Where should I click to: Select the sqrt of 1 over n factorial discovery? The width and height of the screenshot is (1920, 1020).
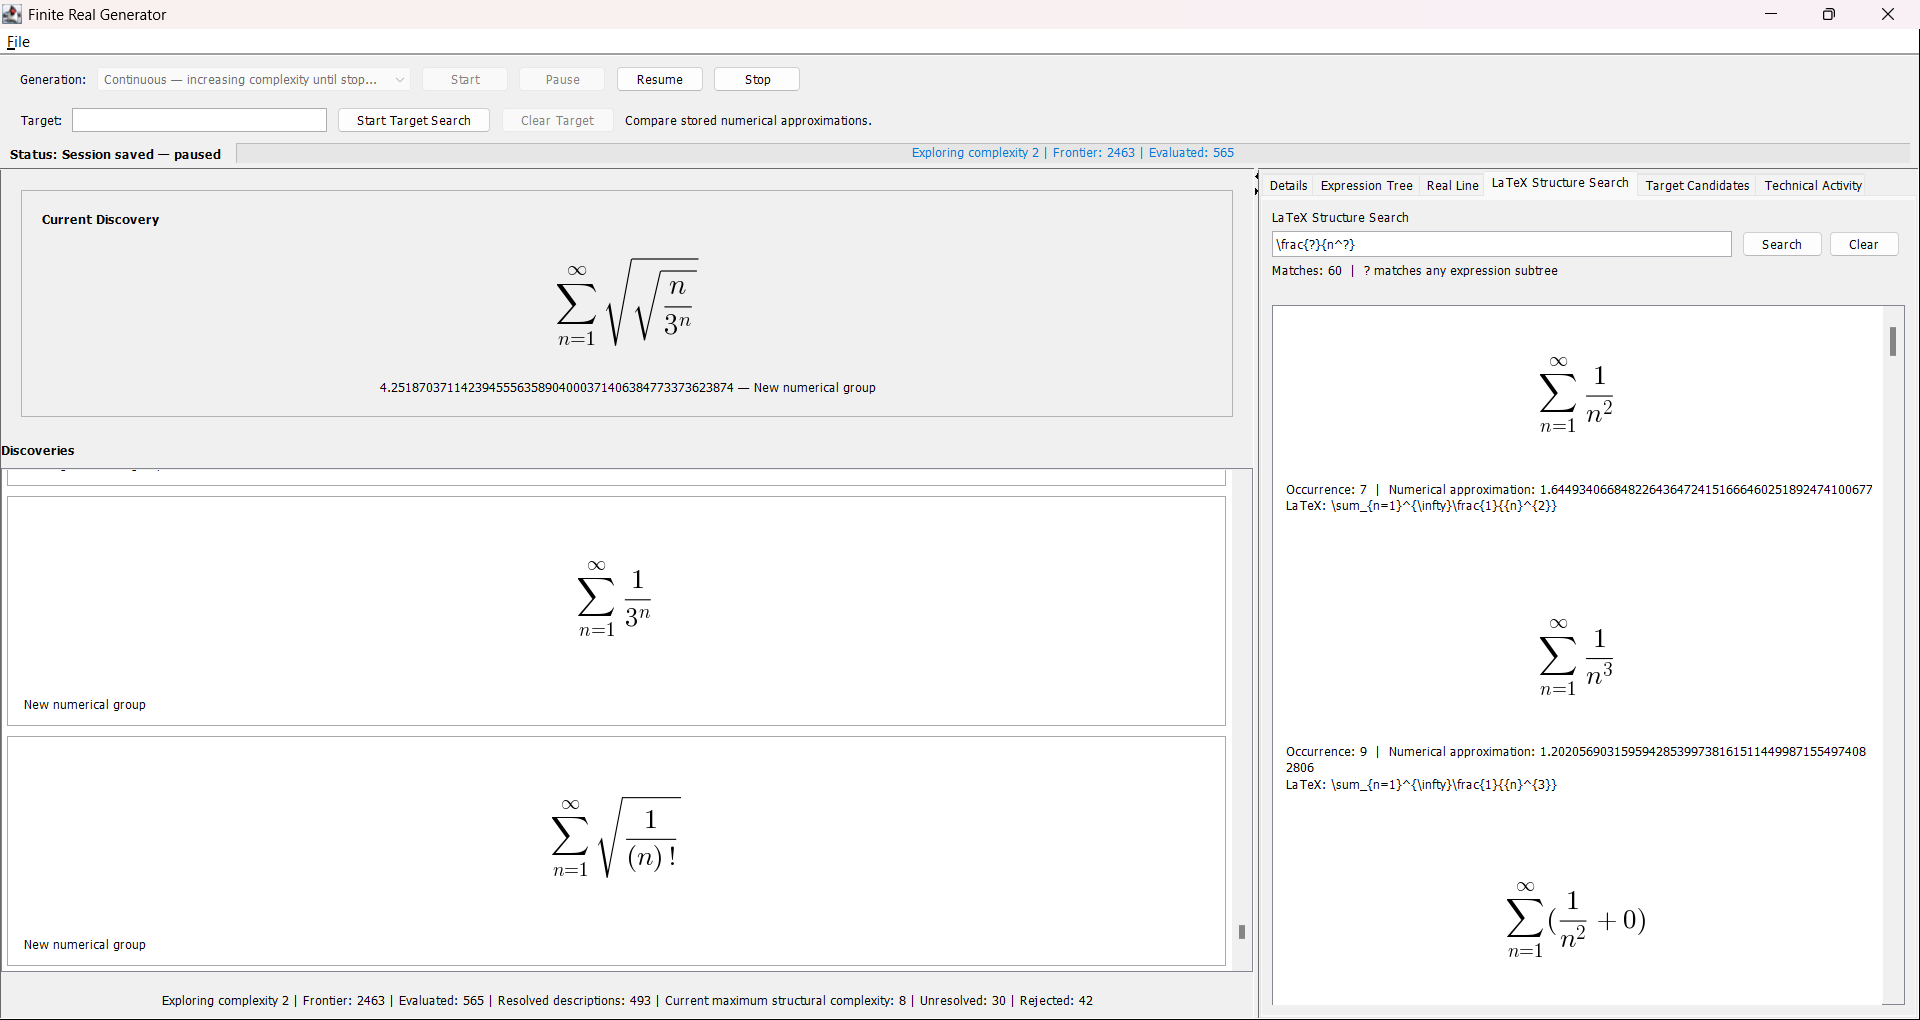click(616, 851)
